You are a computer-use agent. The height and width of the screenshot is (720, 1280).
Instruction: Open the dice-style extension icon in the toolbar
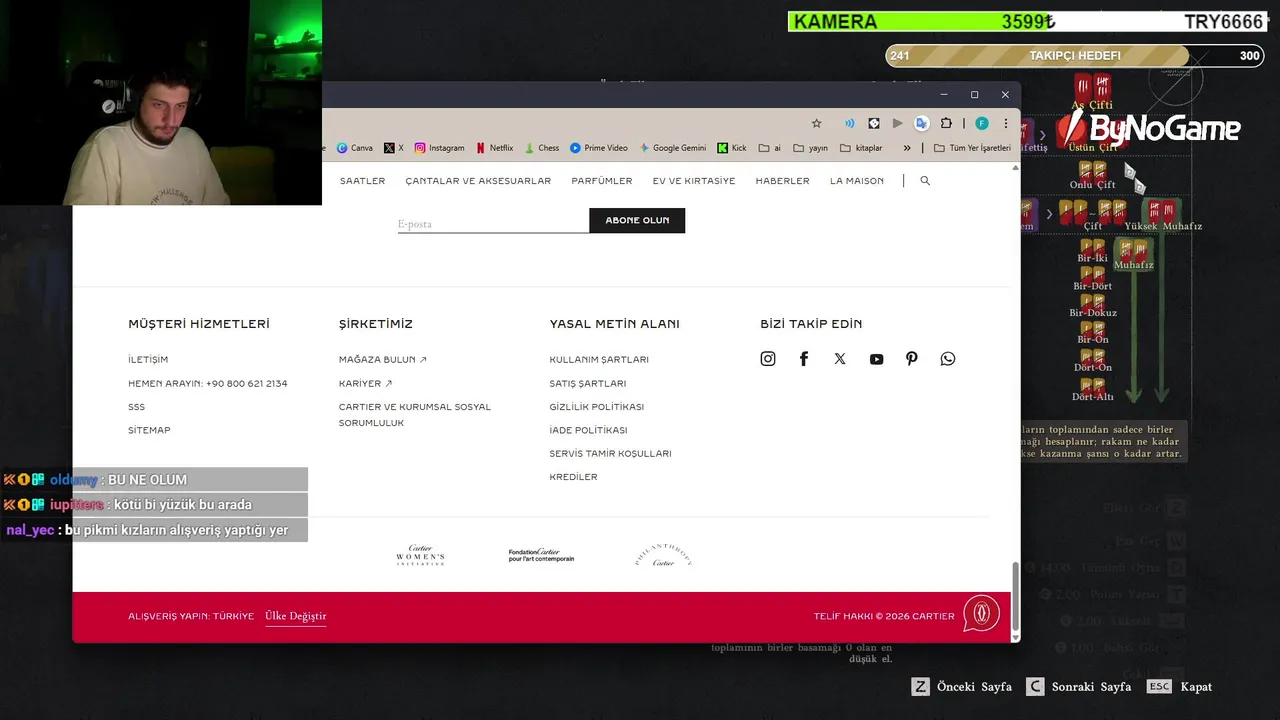(x=874, y=123)
